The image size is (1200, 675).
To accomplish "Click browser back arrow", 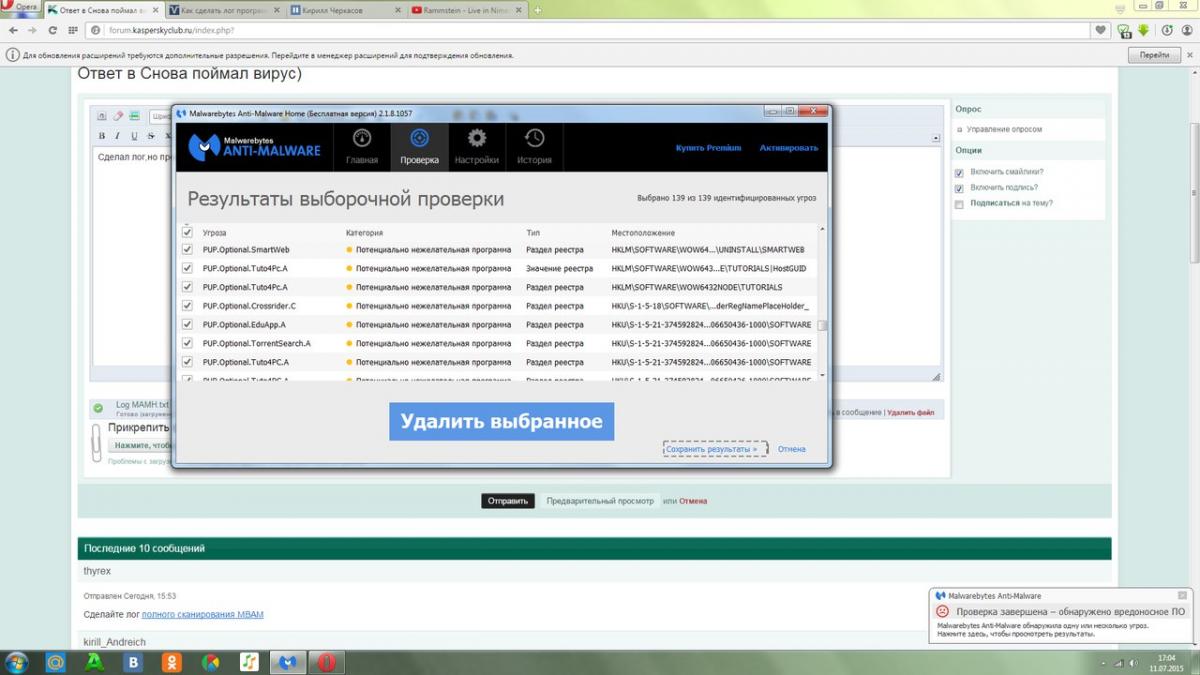I will click(11, 30).
